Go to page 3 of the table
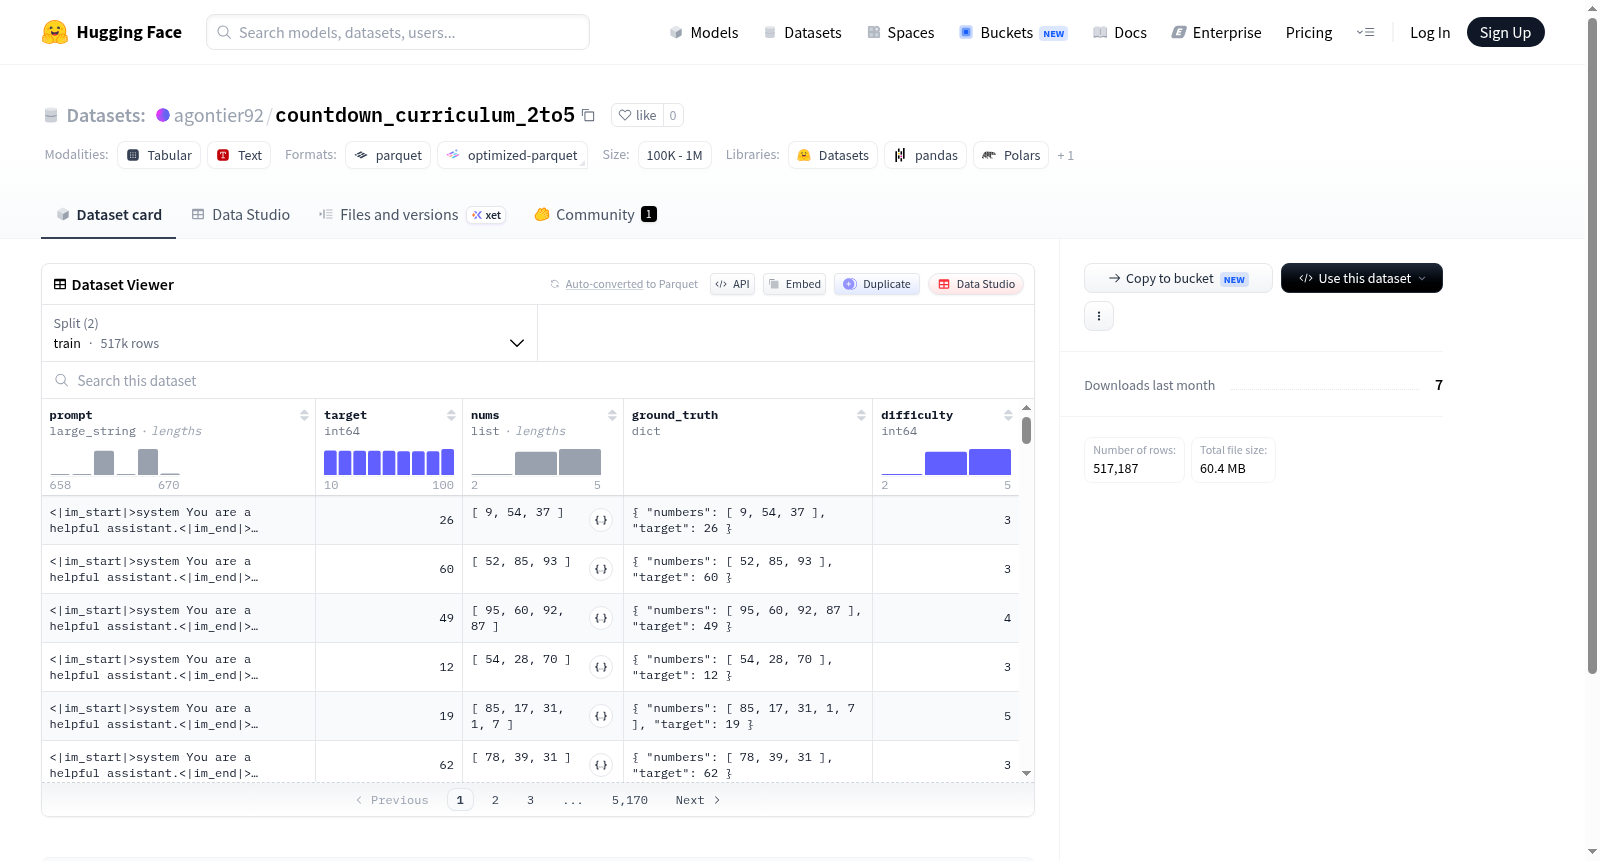 (x=530, y=800)
